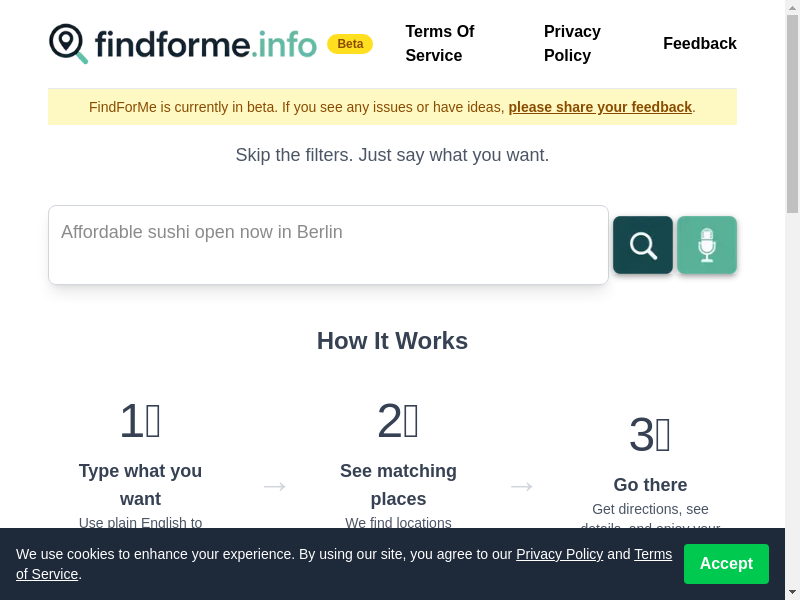Click the scrollbar up arrow
This screenshot has height=600, width=800.
792,8
